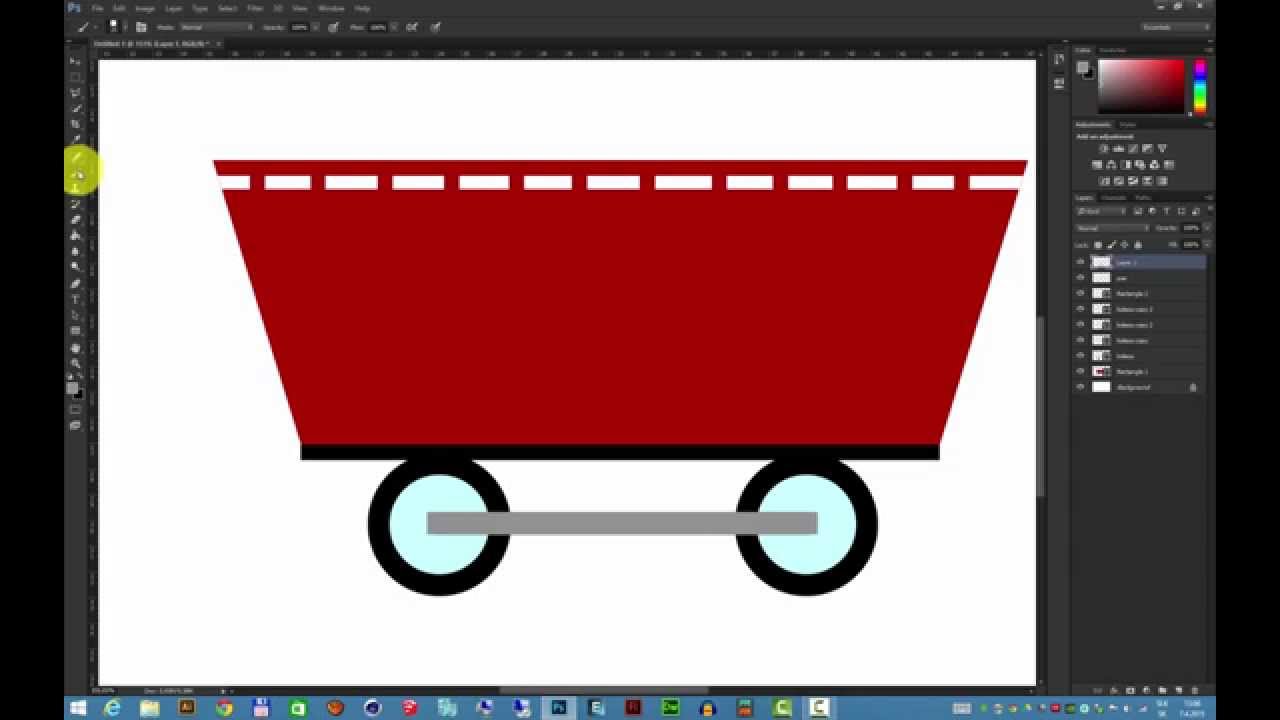Toggle lock transparent pixels
1280x720 pixels.
pyautogui.click(x=1098, y=244)
